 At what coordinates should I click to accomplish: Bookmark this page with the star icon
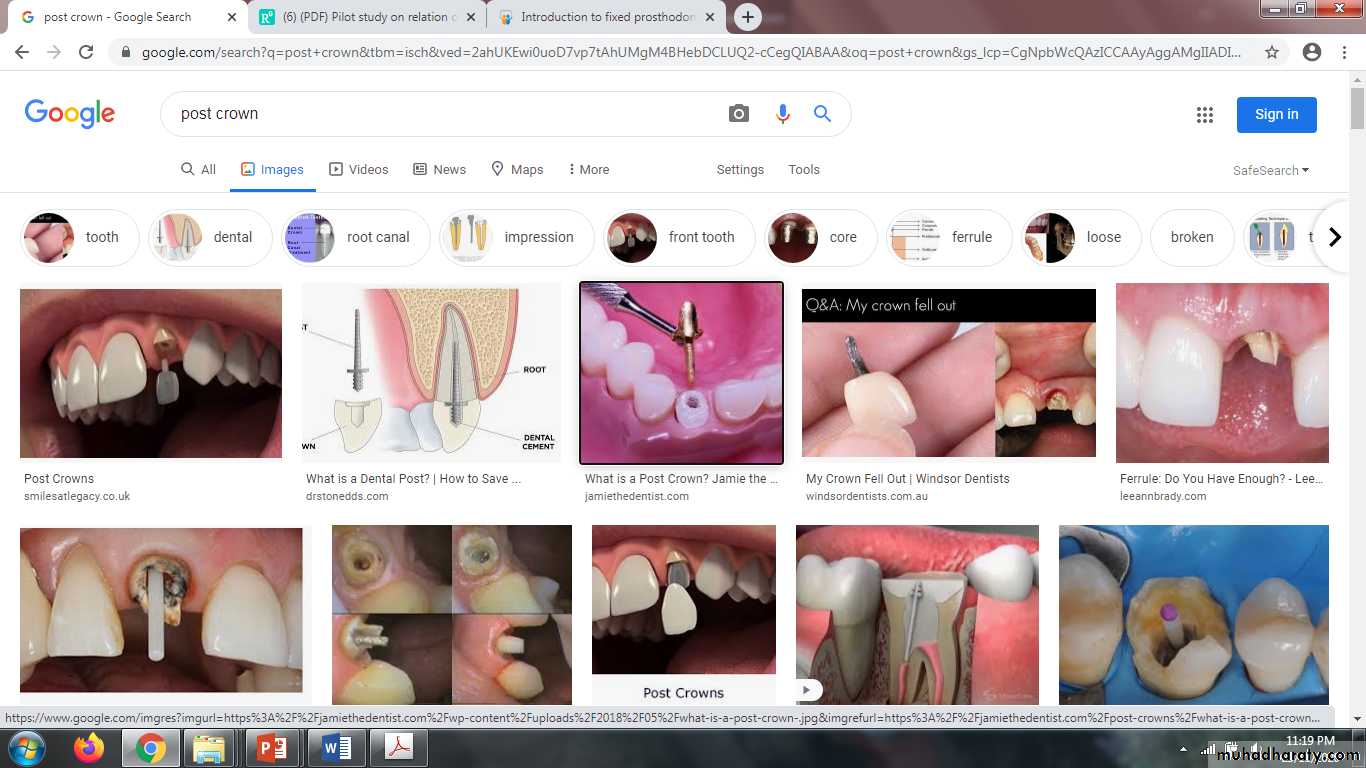[x=1271, y=52]
